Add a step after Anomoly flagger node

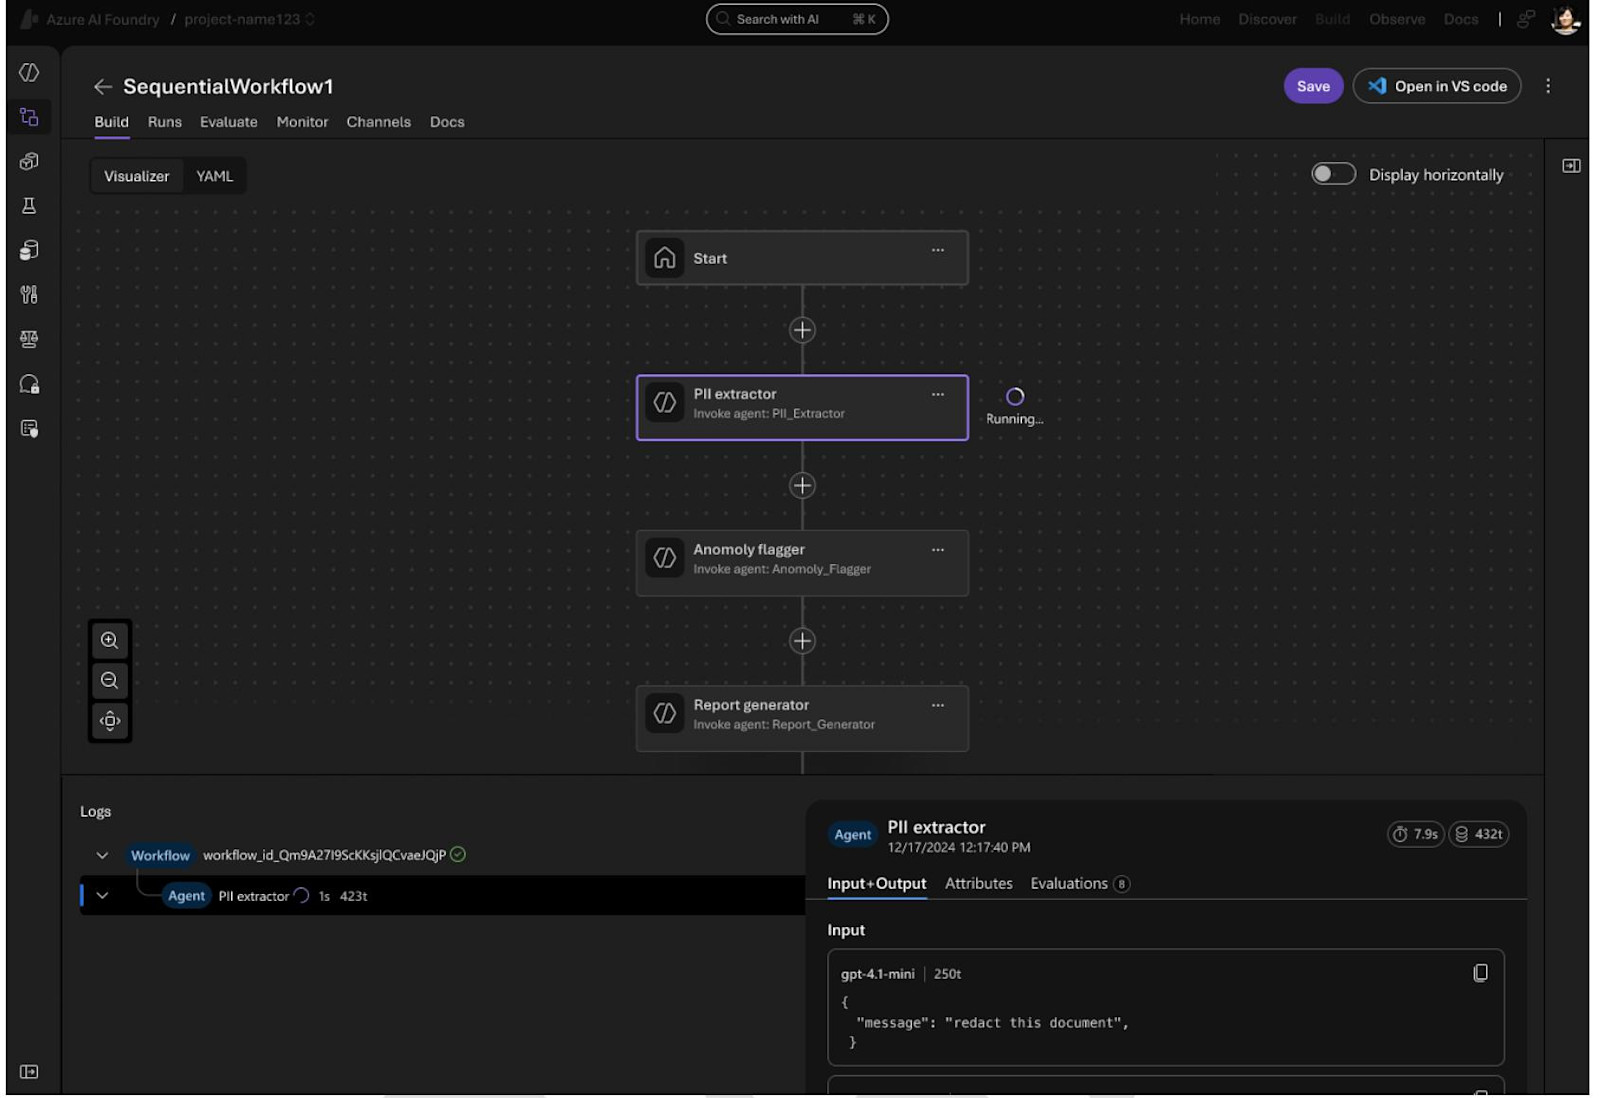[802, 641]
